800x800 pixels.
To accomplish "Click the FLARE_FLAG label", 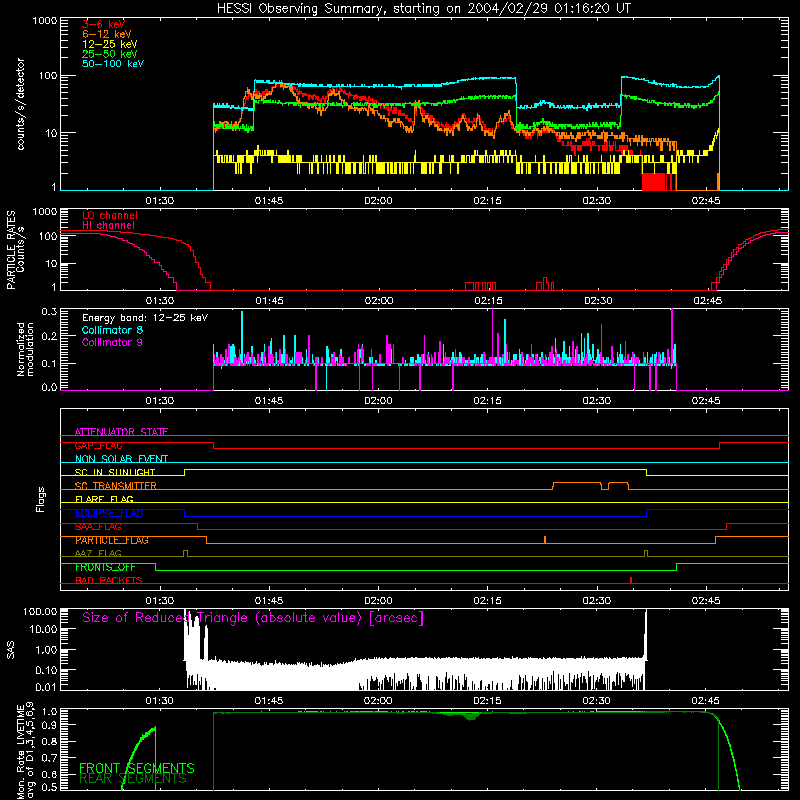I will [x=104, y=499].
